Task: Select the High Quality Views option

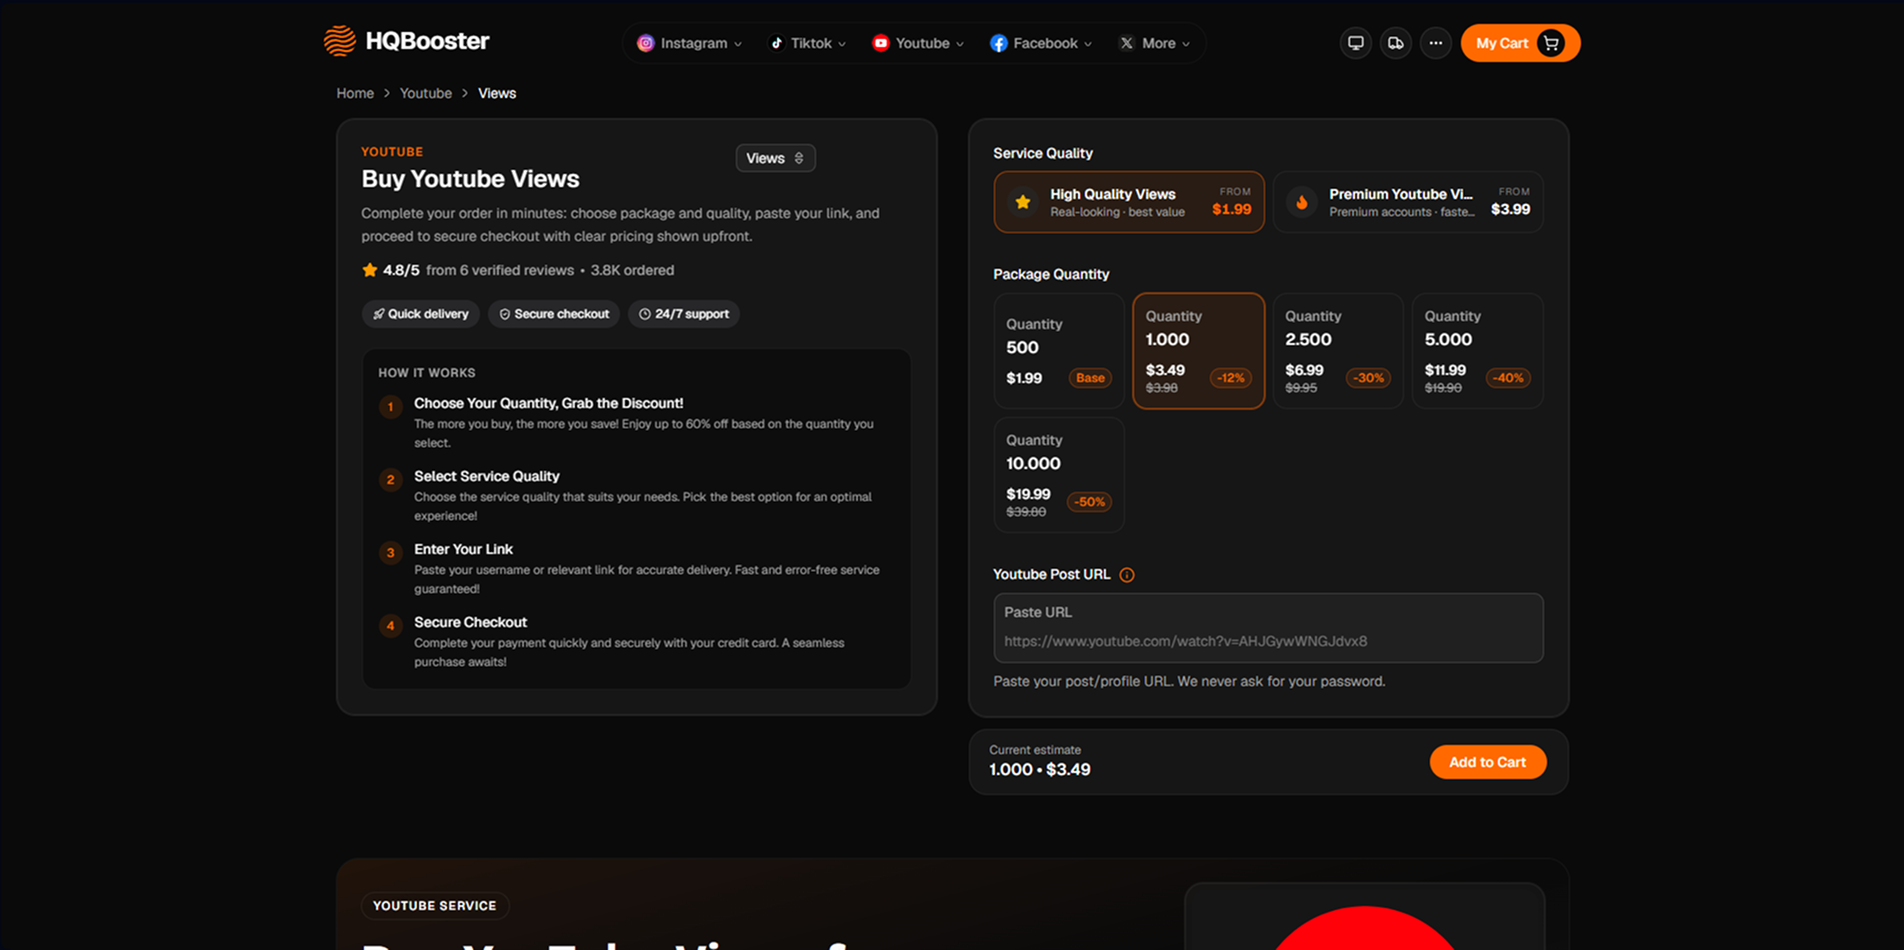Action: click(x=1129, y=202)
